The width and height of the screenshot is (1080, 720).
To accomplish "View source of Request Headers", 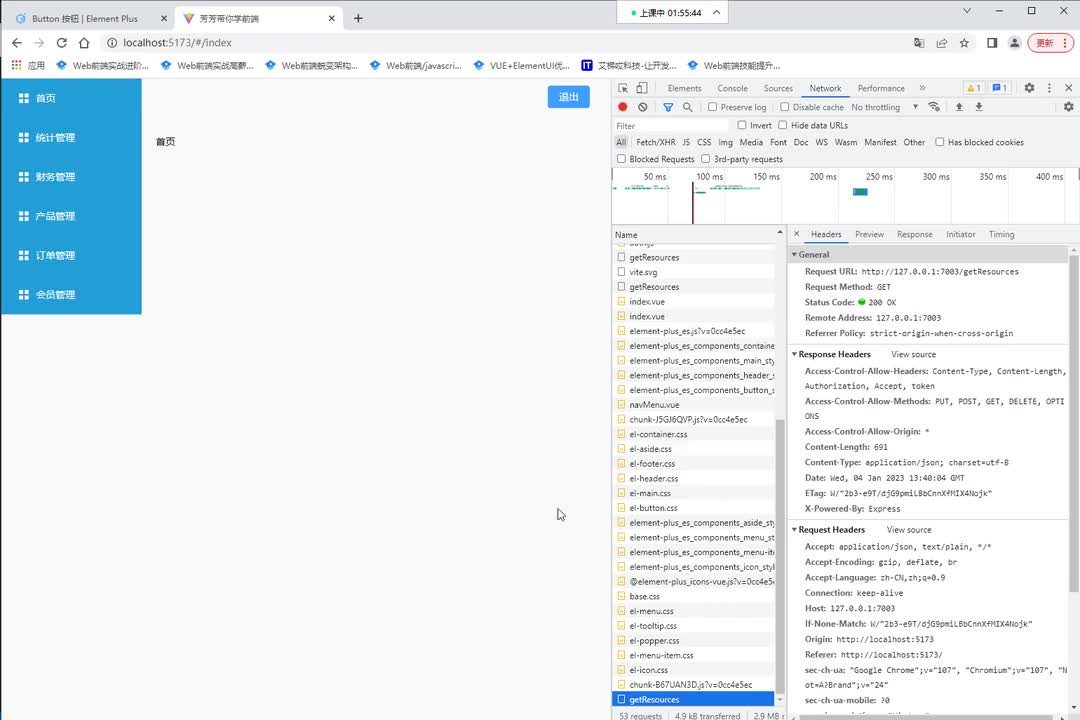I will [x=908, y=530].
